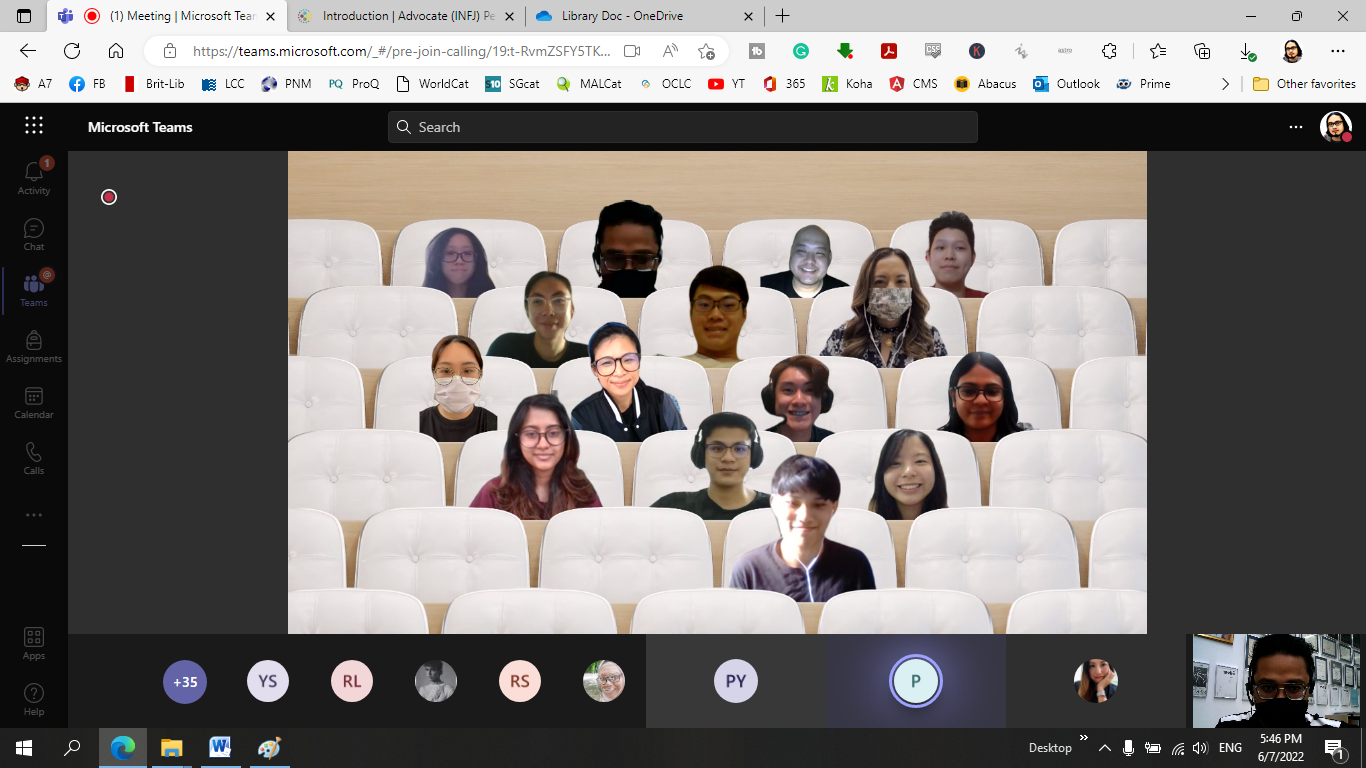Click the self-view video thumbnail
1366x768 pixels.
click(x=1277, y=681)
